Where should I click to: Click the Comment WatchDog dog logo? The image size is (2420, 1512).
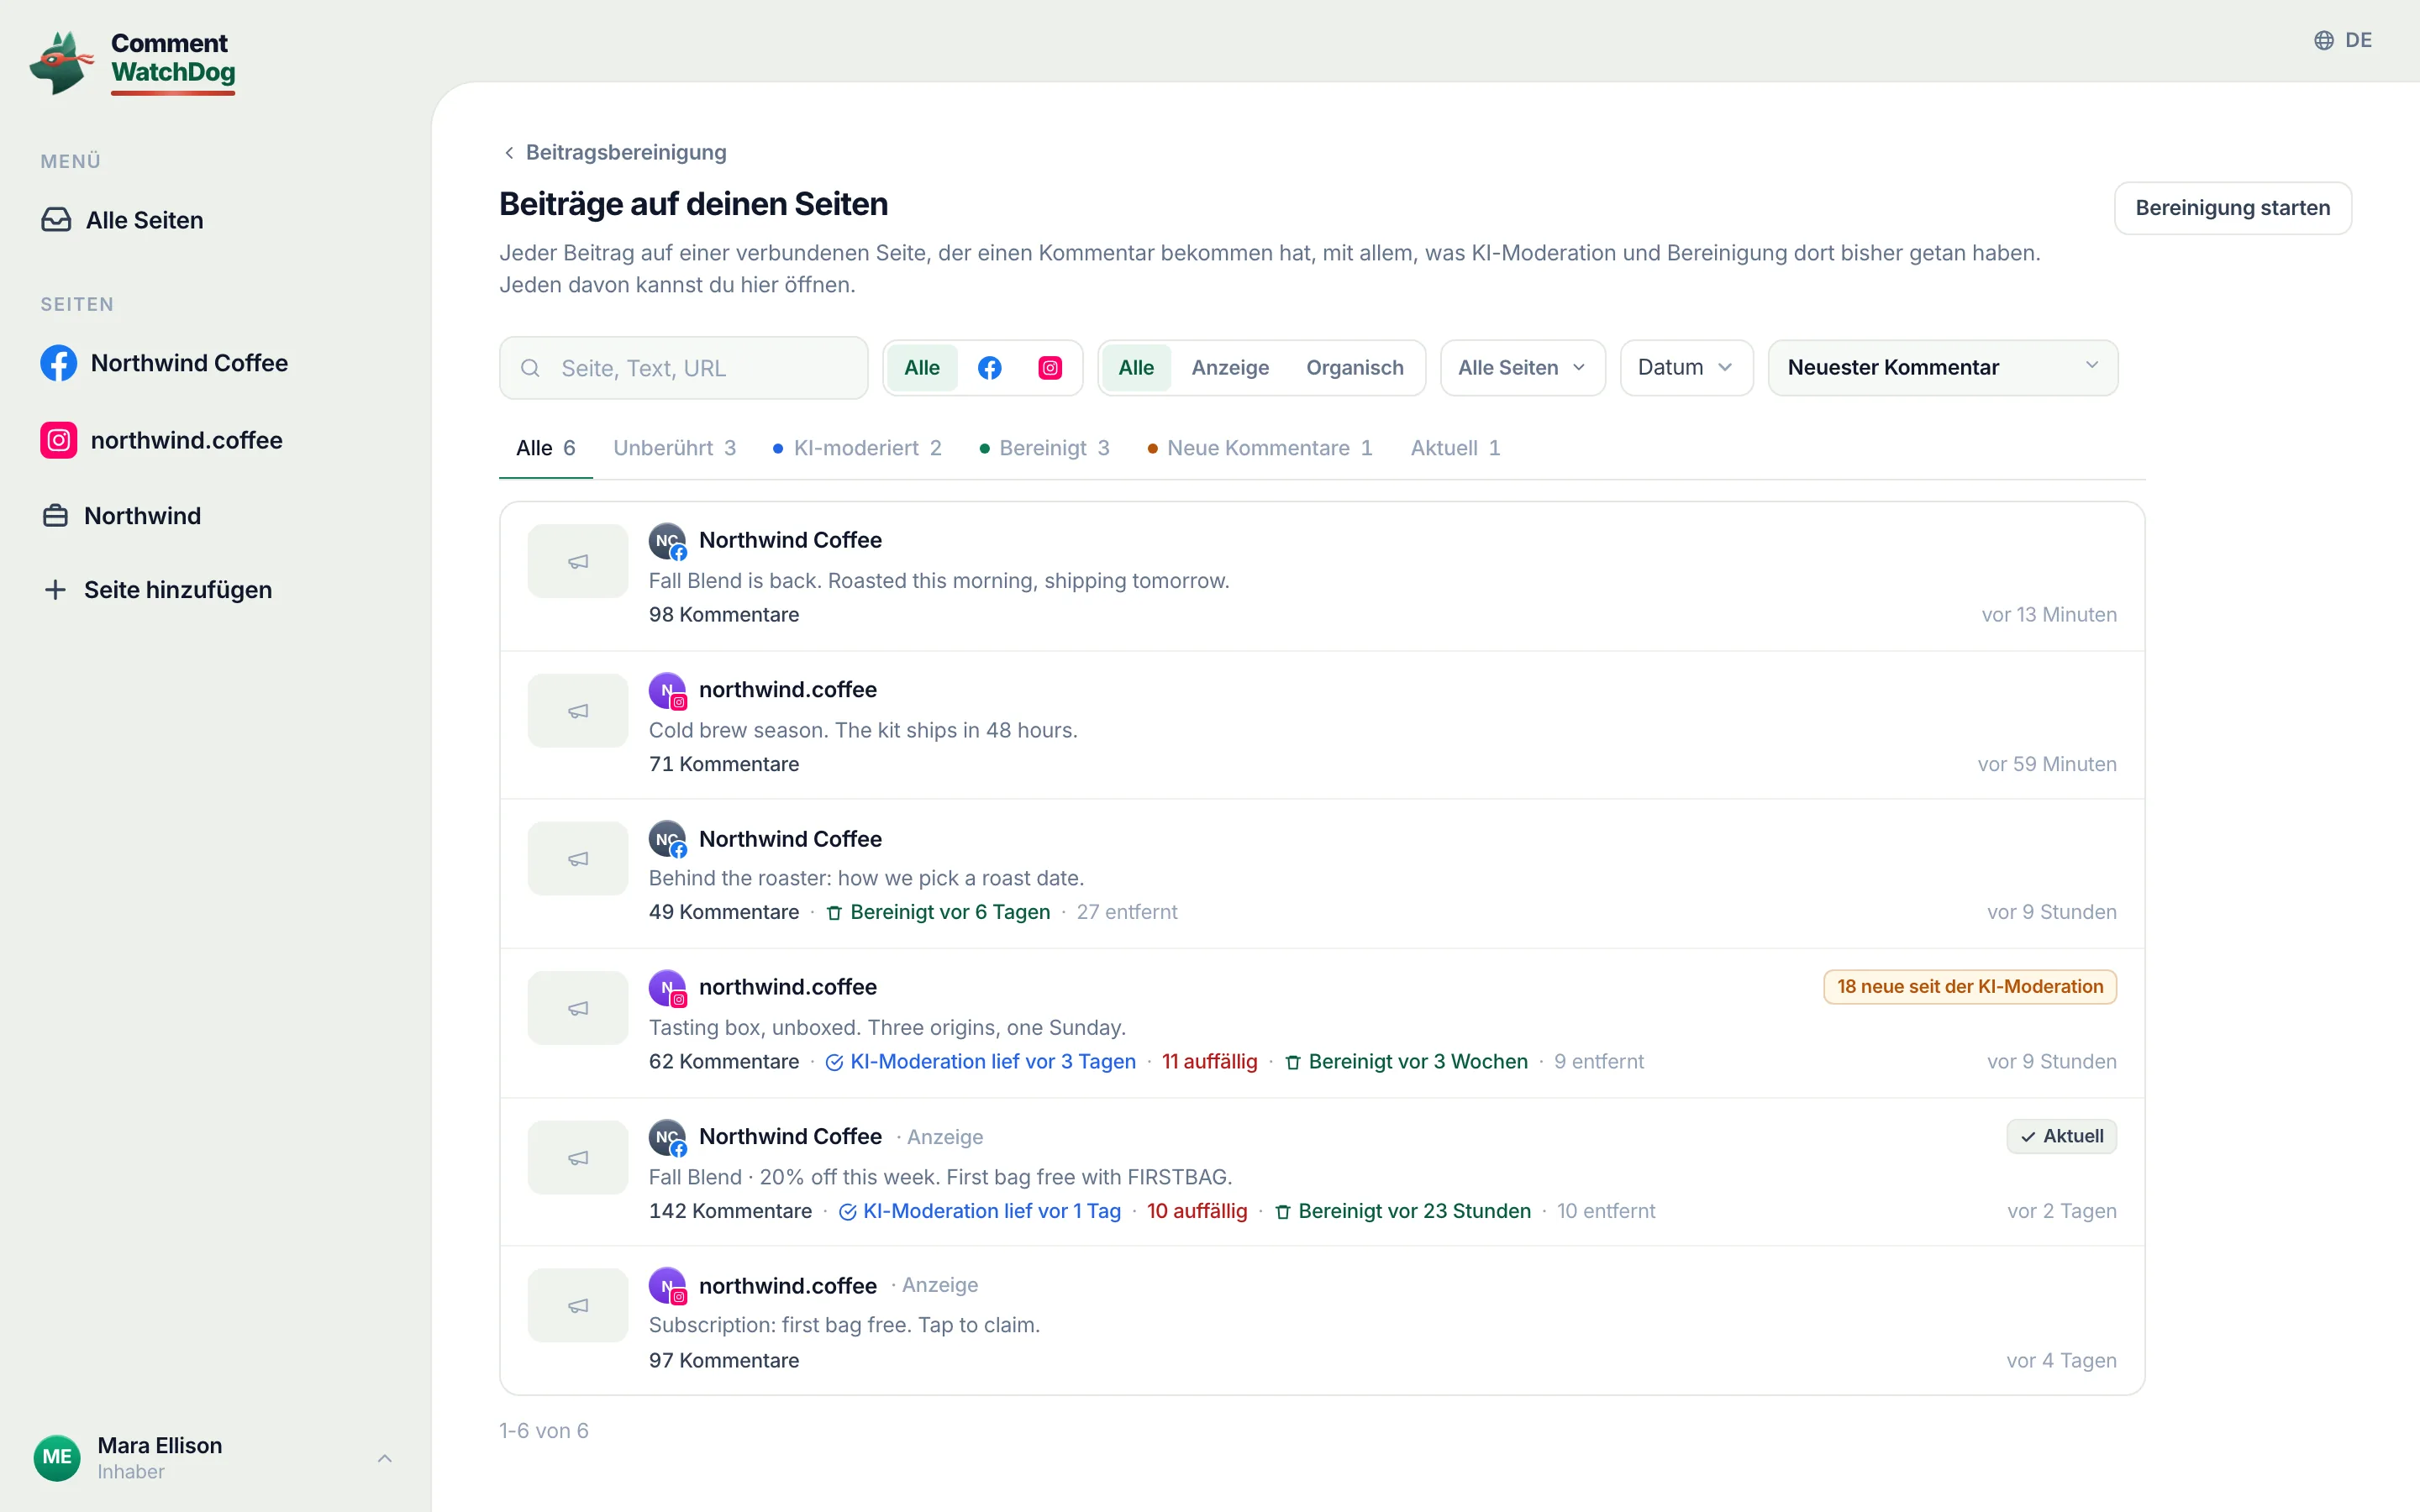(x=62, y=63)
